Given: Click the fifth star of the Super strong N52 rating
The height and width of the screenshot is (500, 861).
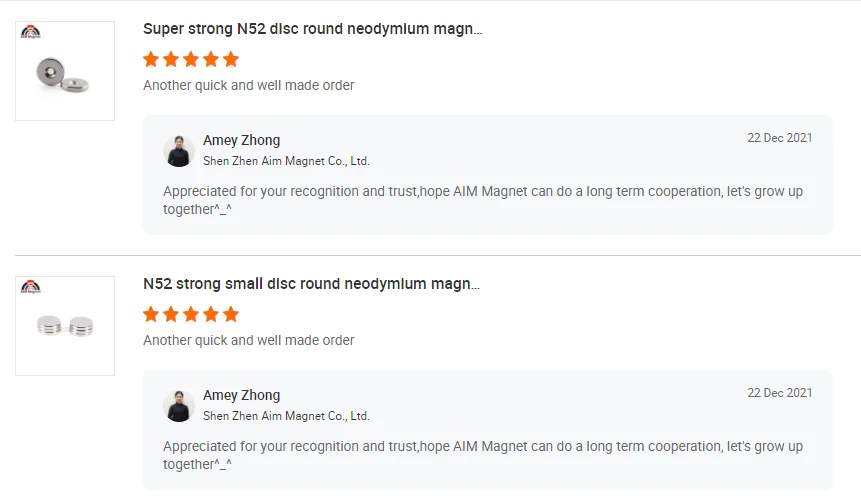Looking at the screenshot, I should pyautogui.click(x=231, y=59).
